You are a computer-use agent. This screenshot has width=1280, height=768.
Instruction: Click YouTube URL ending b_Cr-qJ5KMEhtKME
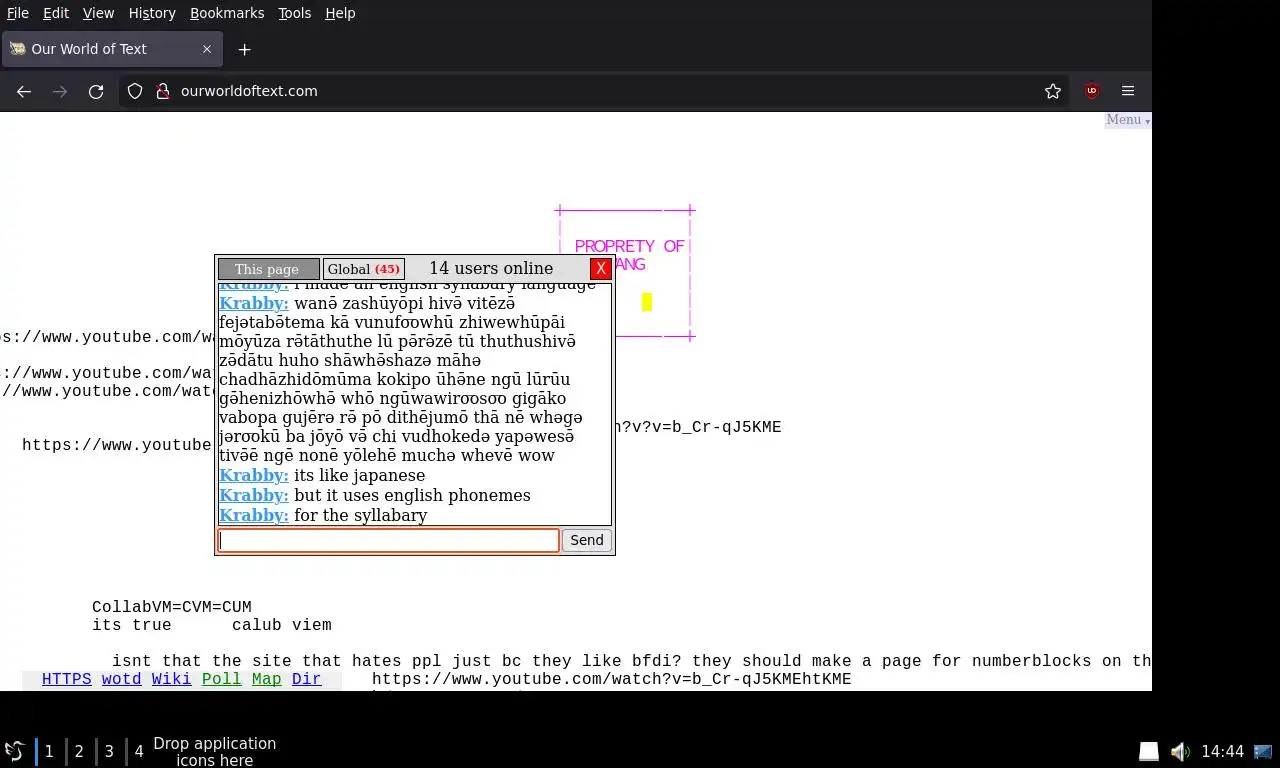click(612, 679)
